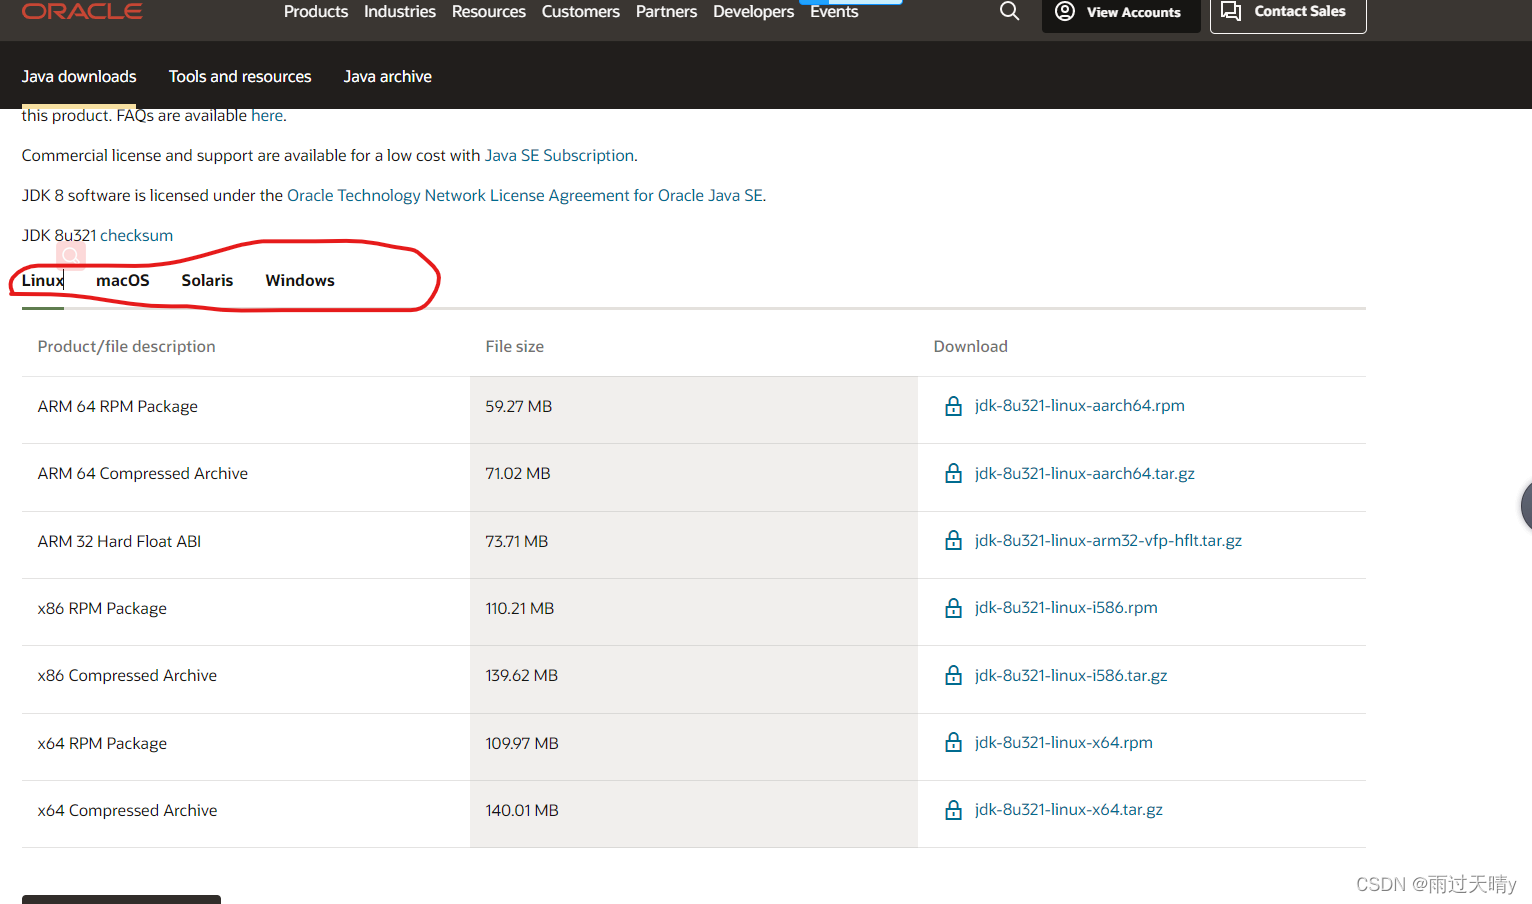This screenshot has height=904, width=1532.
Task: Click the Oracle logo
Action: click(x=82, y=11)
